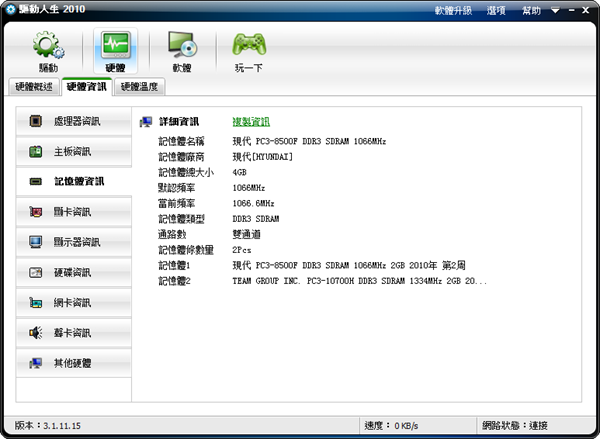The height and width of the screenshot is (439, 600).
Task: Open the 選項 menu
Action: tap(496, 11)
